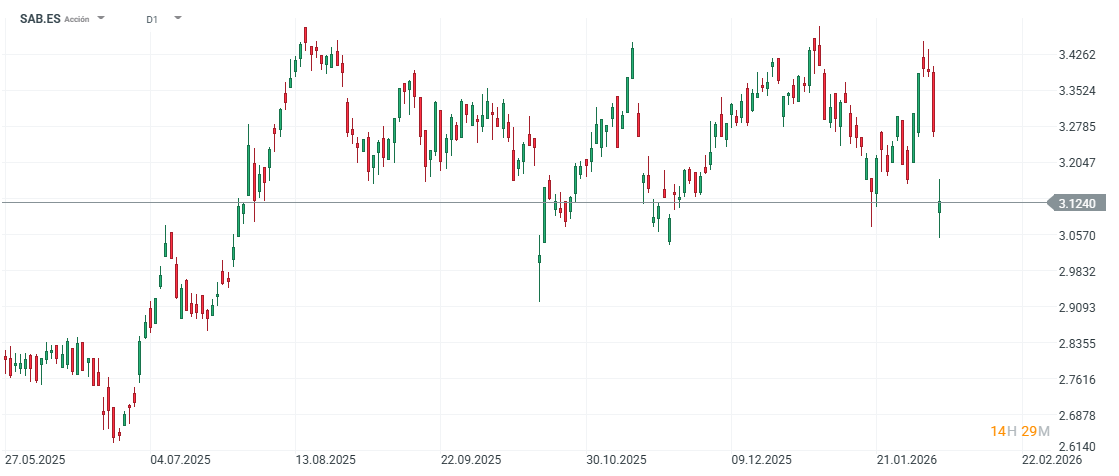1119x476 pixels.
Task: Click the D1 timeframe label
Action: [x=151, y=19]
